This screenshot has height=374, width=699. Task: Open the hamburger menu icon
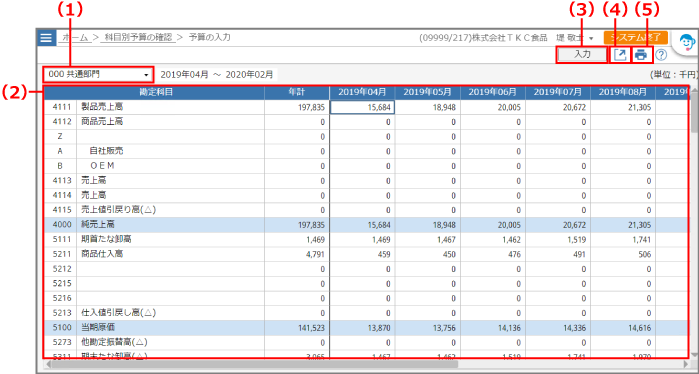coord(46,37)
